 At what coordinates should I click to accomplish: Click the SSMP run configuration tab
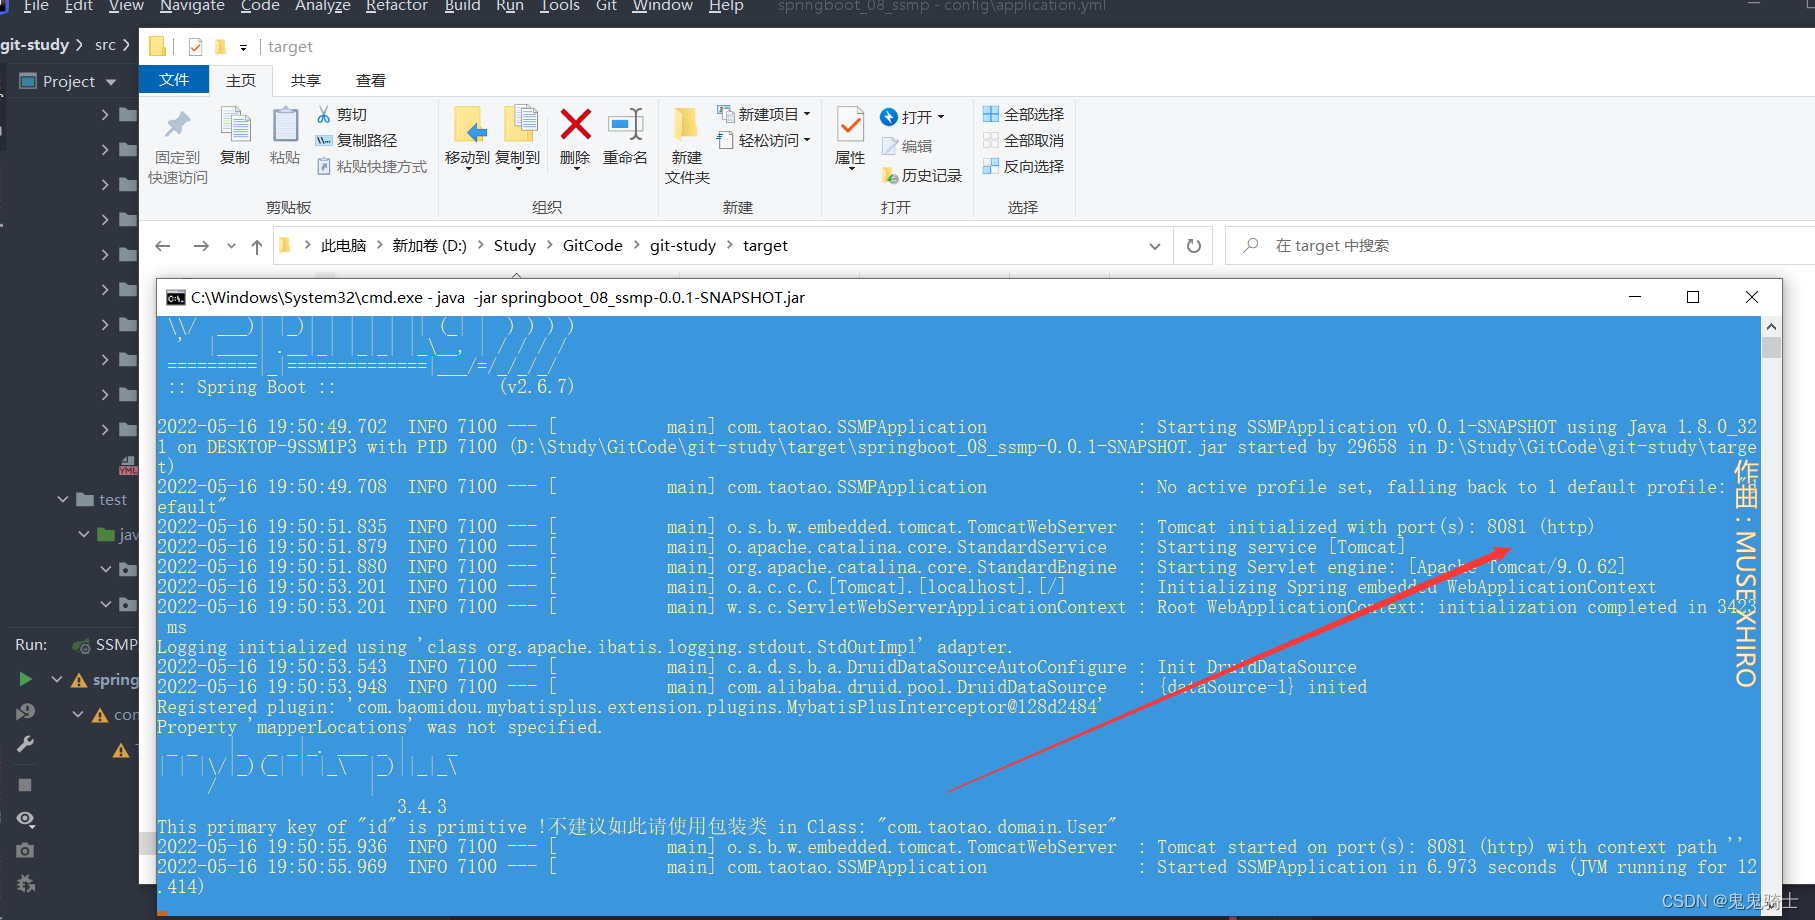click(106, 645)
